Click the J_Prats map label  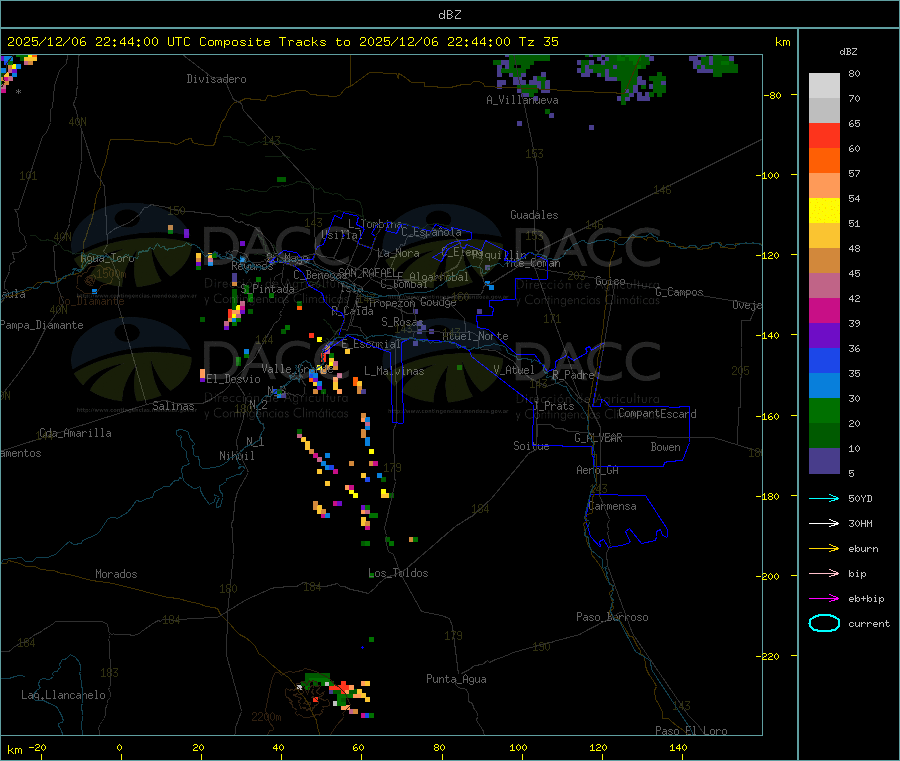[x=553, y=406]
